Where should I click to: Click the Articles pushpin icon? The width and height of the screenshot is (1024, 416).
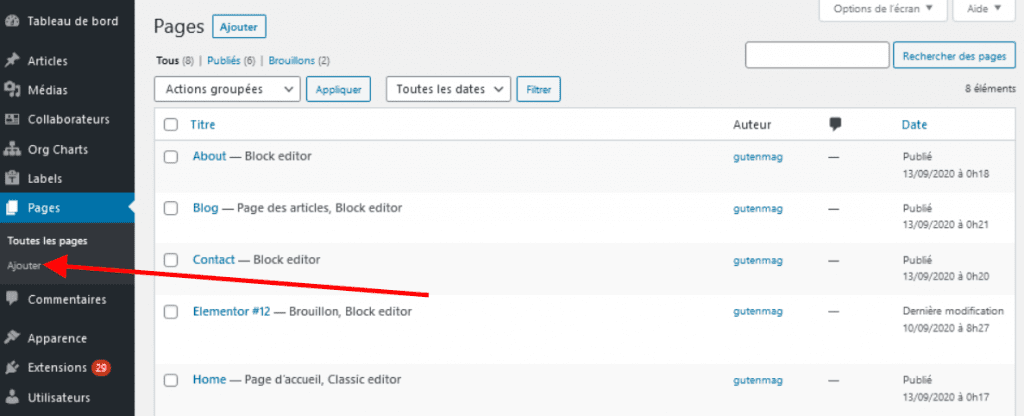point(12,61)
